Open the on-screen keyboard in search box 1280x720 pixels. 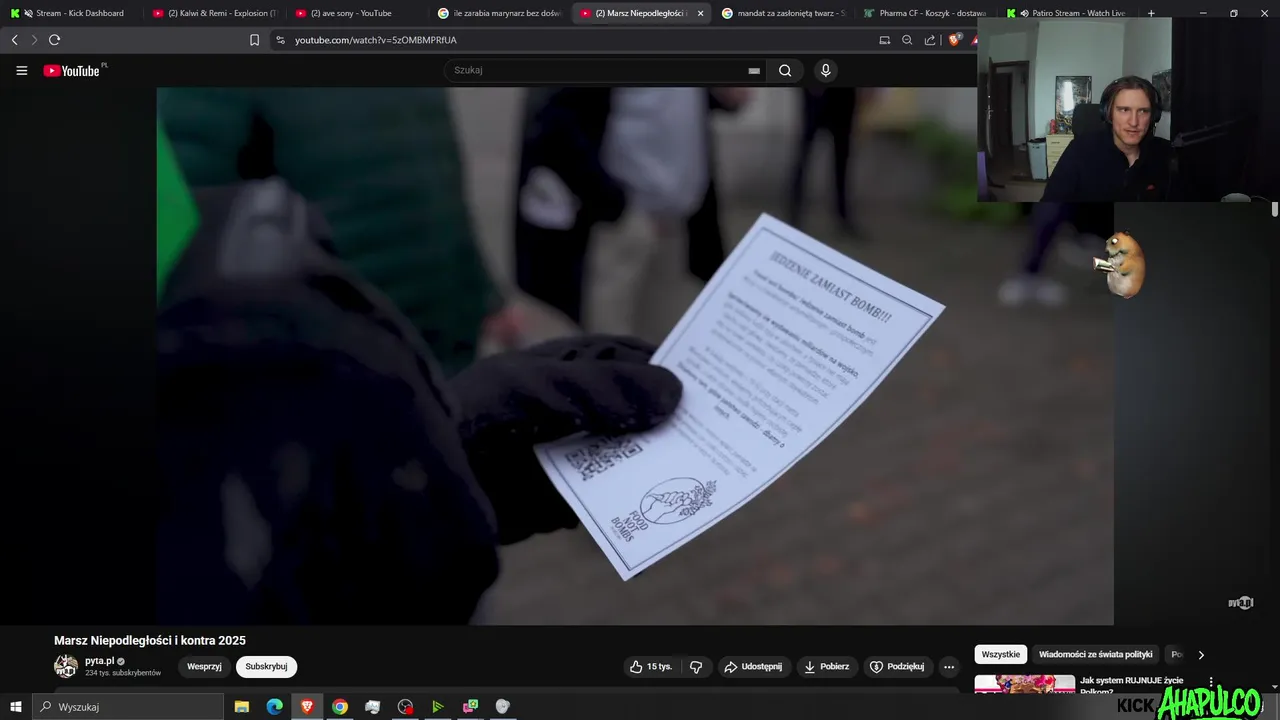click(x=754, y=70)
